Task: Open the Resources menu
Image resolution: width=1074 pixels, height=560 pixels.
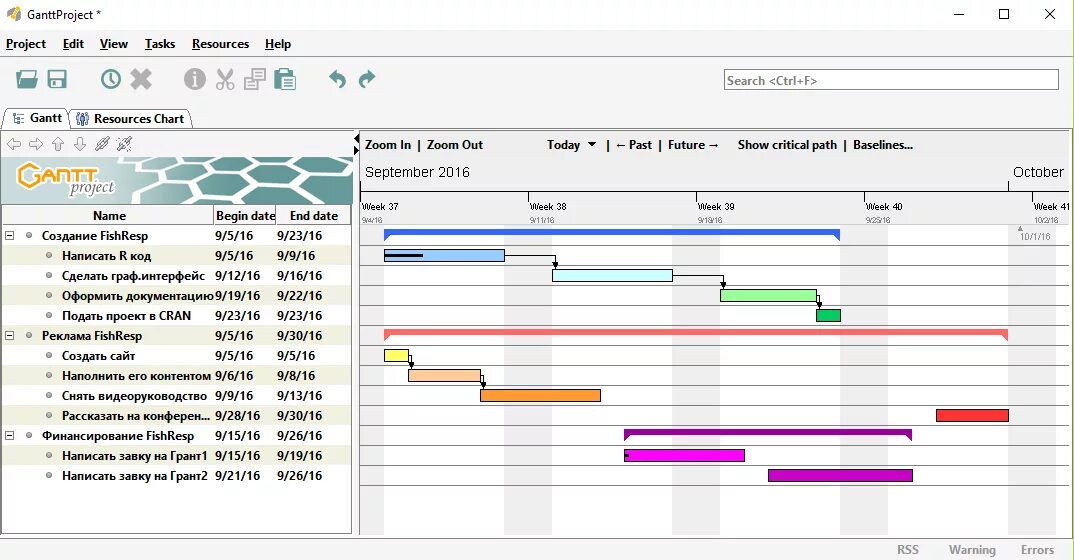Action: pyautogui.click(x=221, y=44)
